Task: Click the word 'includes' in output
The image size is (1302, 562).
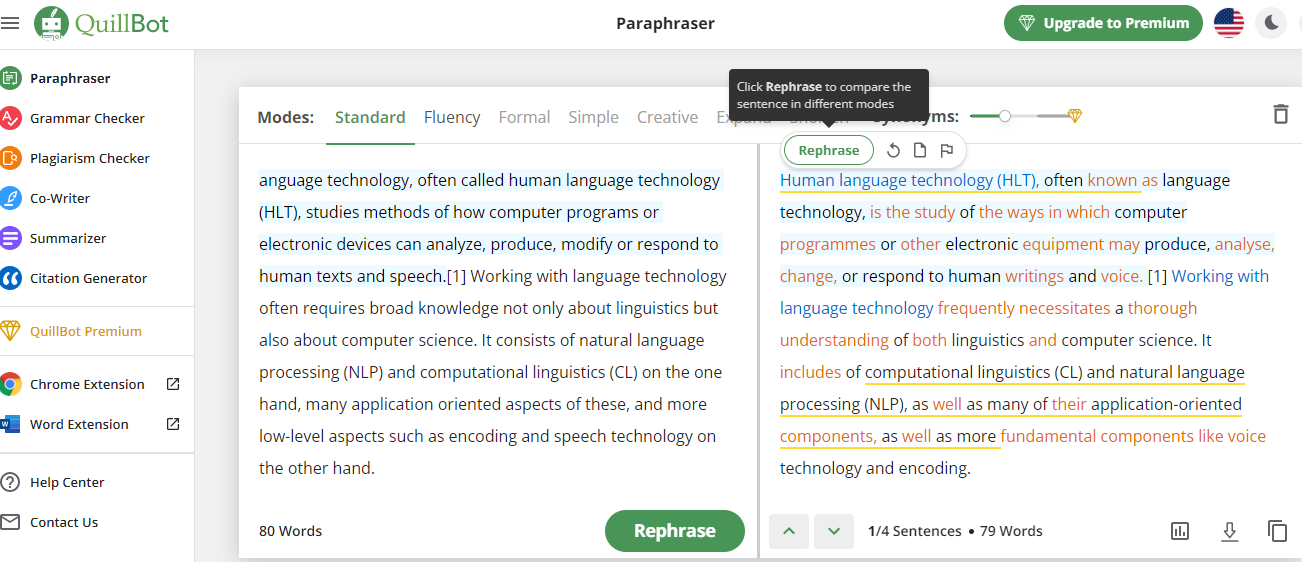Action: (810, 372)
